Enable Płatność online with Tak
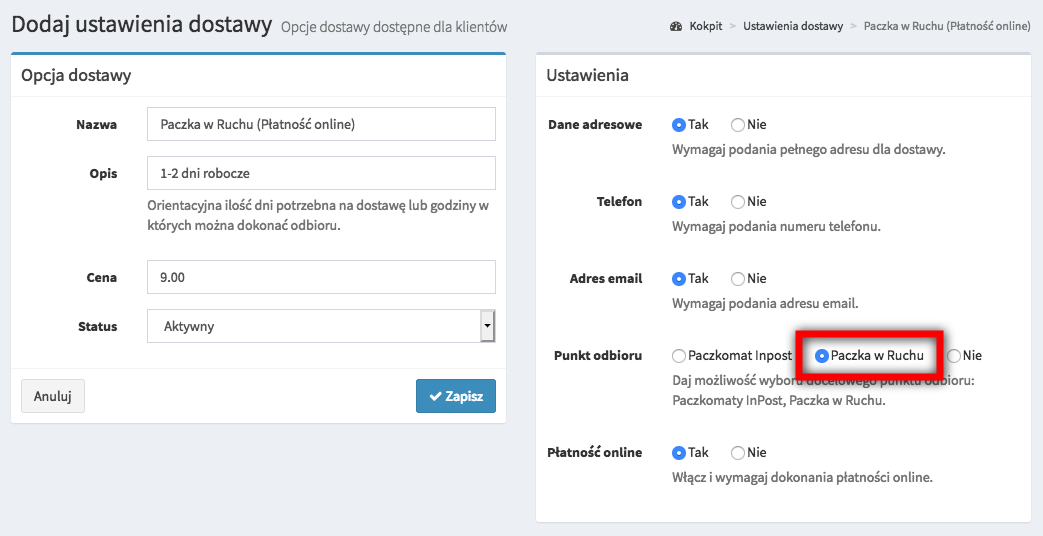 pos(678,453)
